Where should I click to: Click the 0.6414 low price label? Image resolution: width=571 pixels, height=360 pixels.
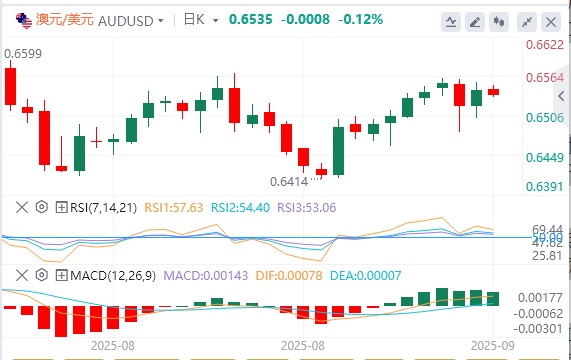click(x=289, y=182)
